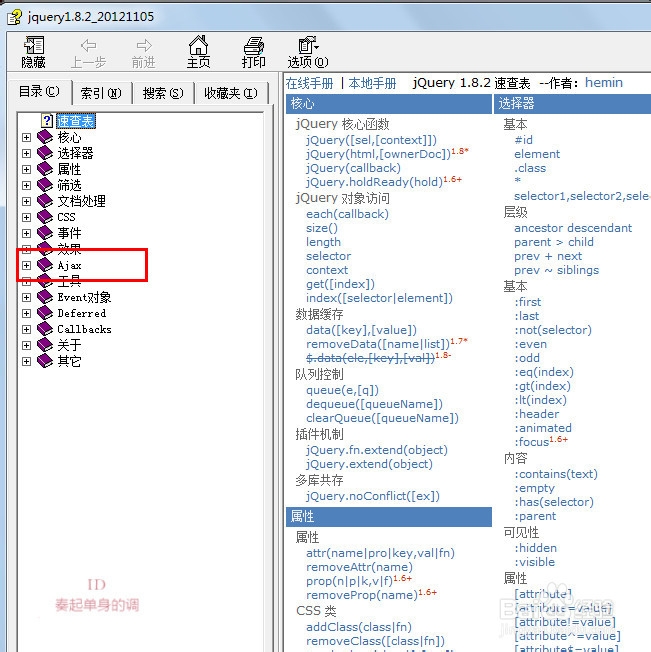Expand the 选择器 tree node
Image resolution: width=651 pixels, height=652 pixels.
(x=26, y=153)
